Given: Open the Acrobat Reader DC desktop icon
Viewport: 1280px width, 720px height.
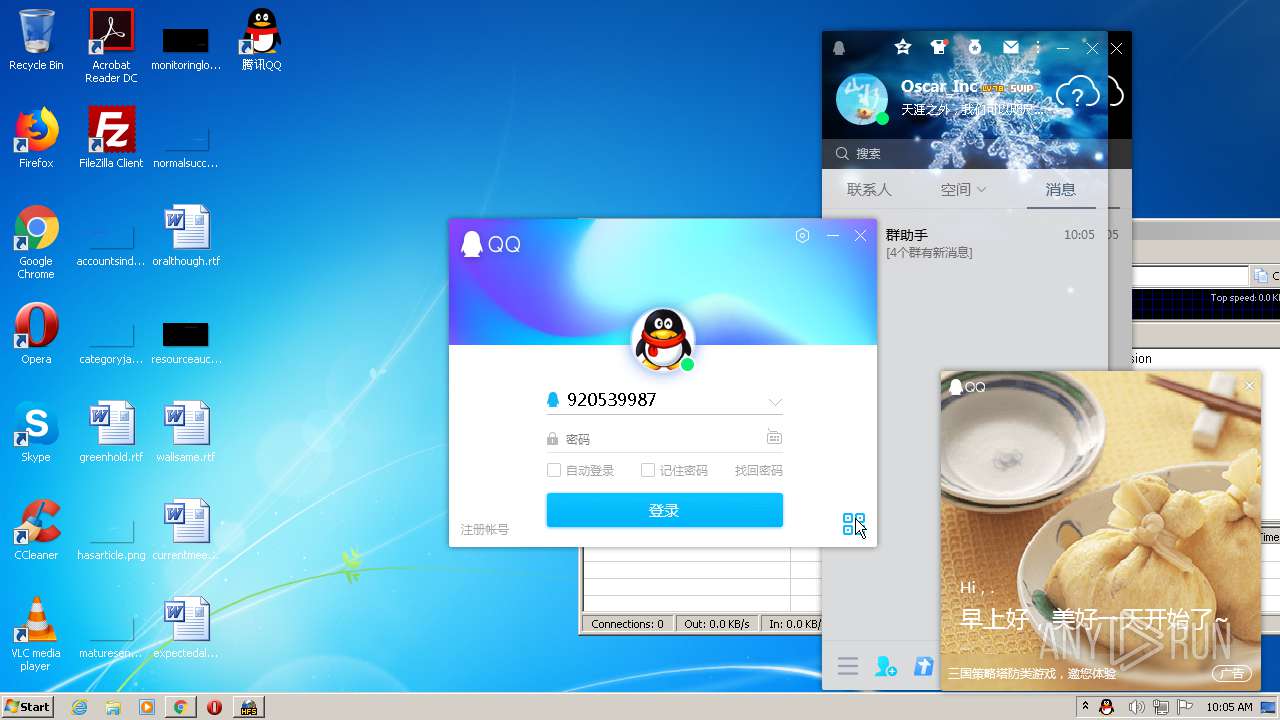Looking at the screenshot, I should tap(111, 46).
